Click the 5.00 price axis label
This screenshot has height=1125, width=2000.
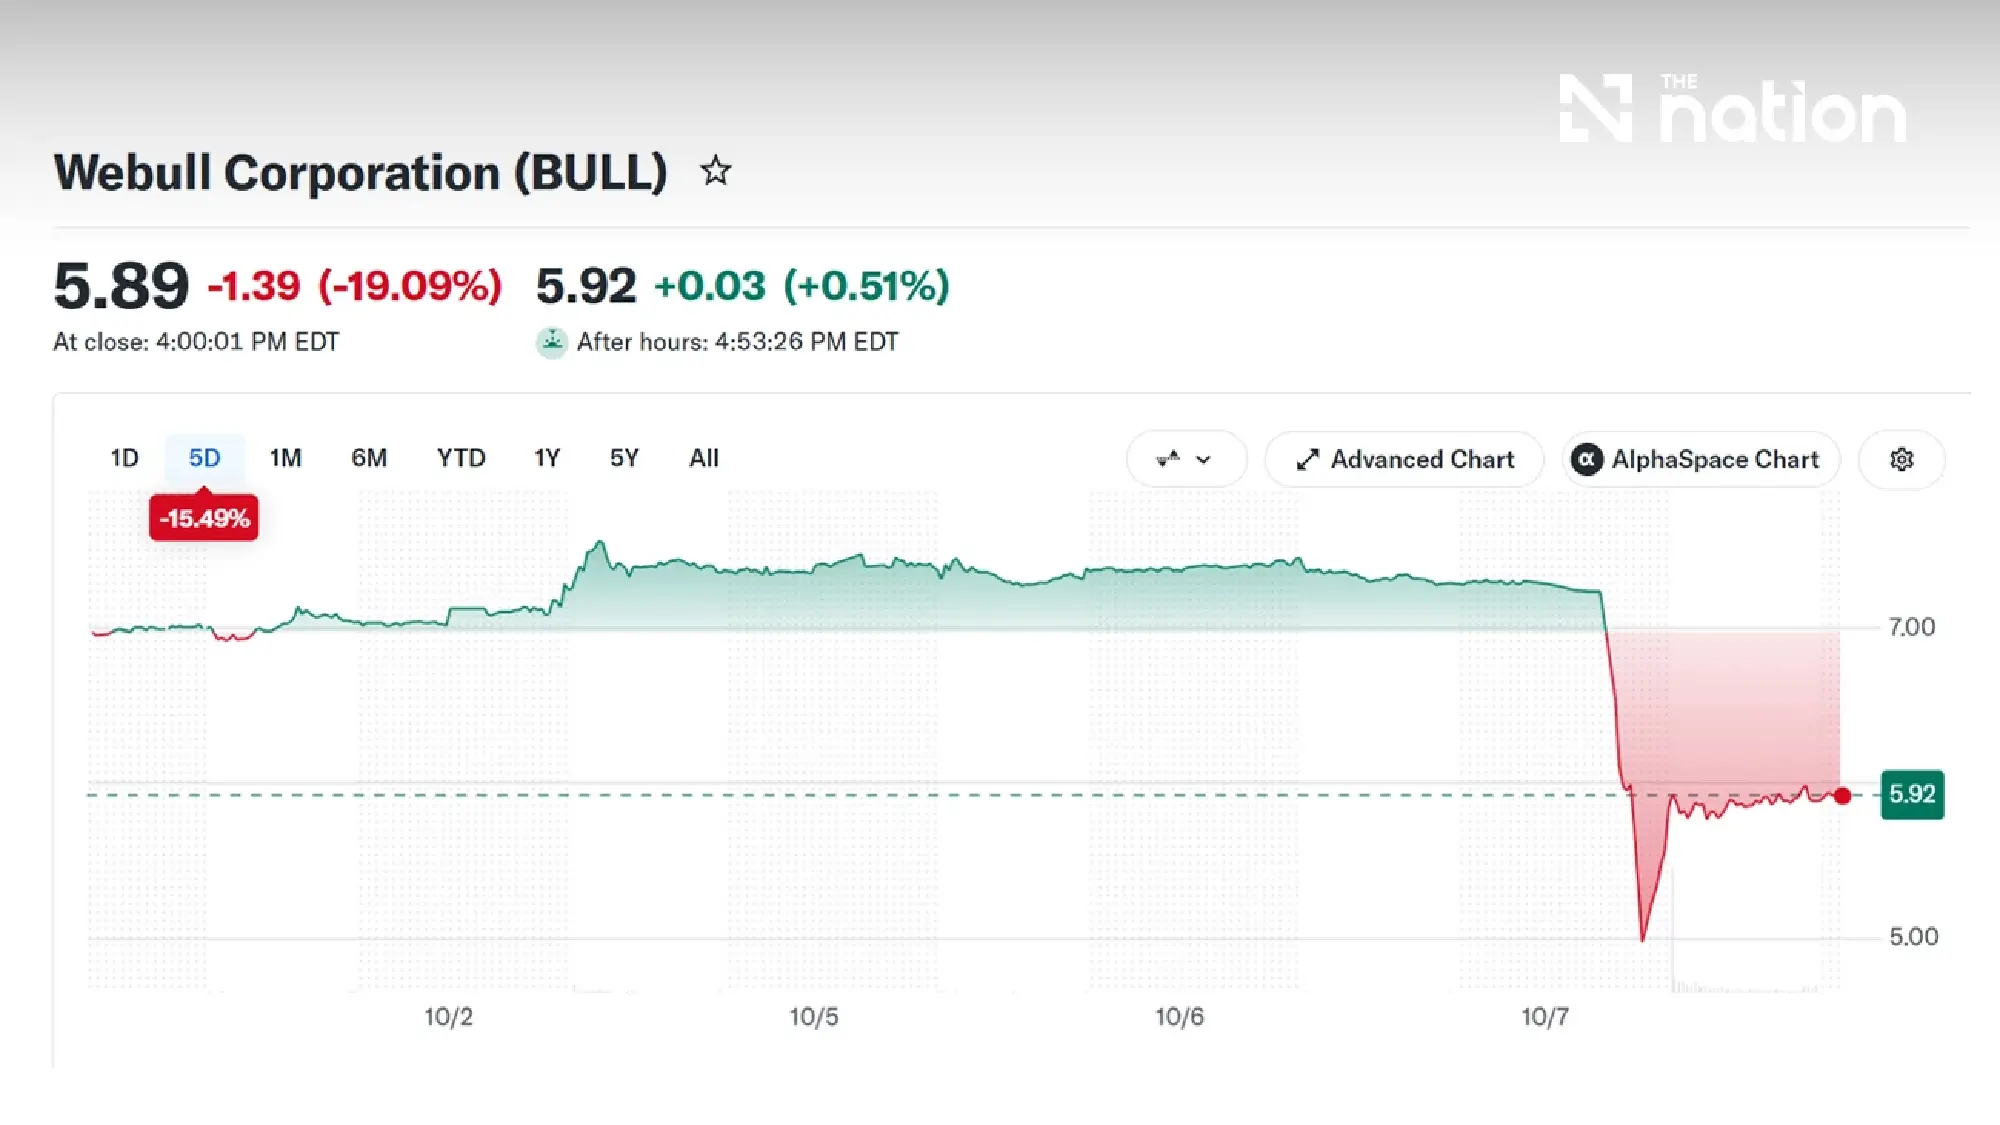coord(1913,937)
